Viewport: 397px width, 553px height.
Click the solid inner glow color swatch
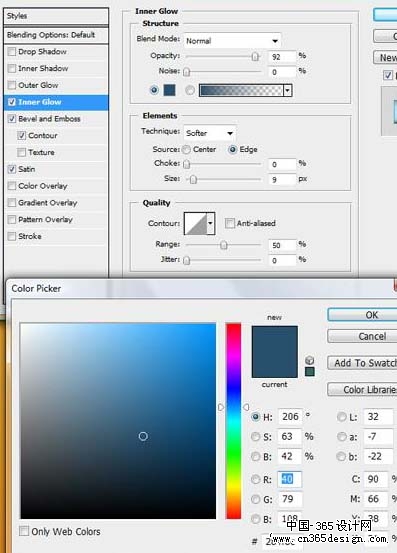click(x=170, y=90)
